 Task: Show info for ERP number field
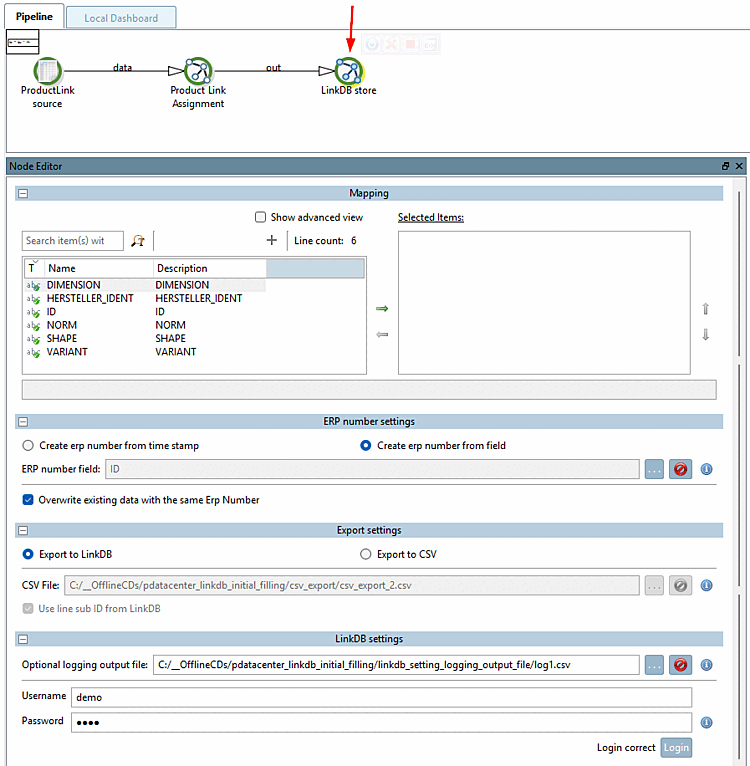[706, 469]
